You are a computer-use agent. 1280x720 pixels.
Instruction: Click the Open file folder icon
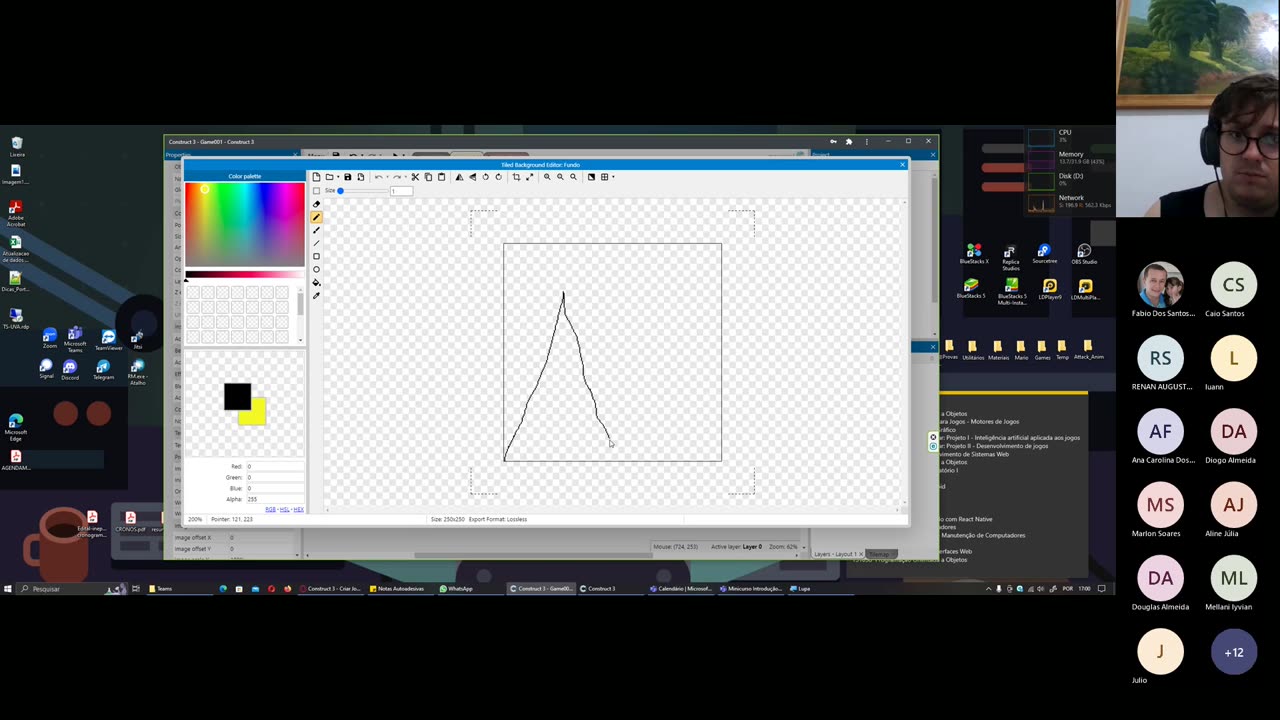[x=329, y=177]
